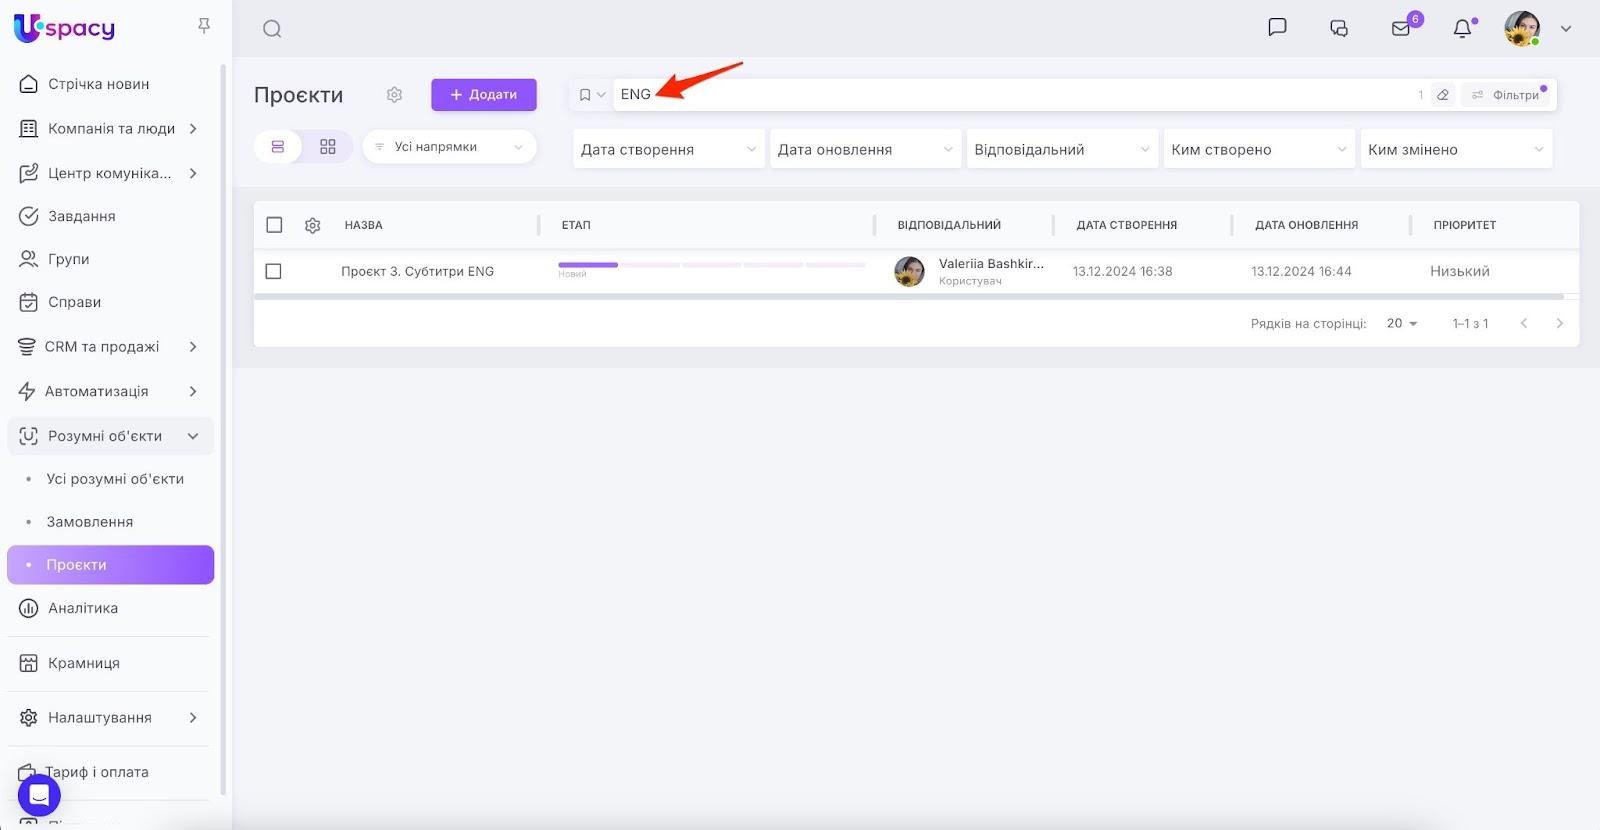Expand CRM та продажі menu
This screenshot has width=1600, height=830.
[x=111, y=346]
